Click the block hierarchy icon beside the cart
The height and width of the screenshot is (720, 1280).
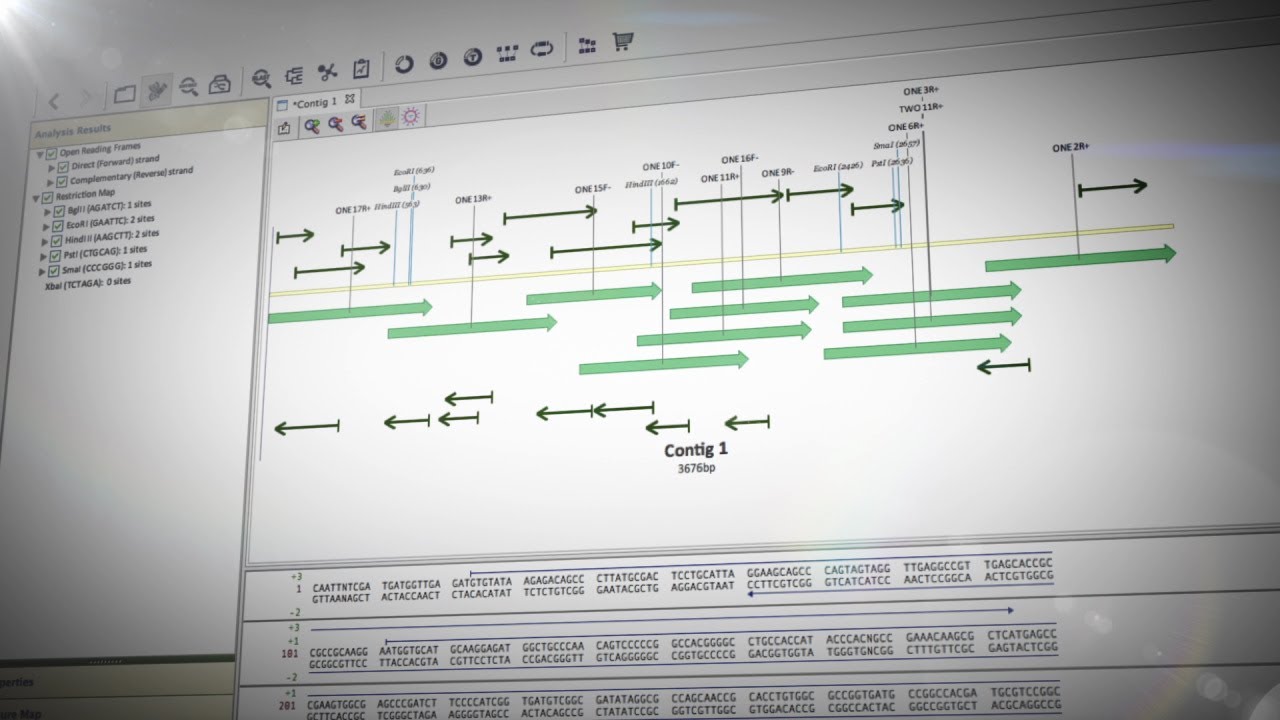(588, 45)
